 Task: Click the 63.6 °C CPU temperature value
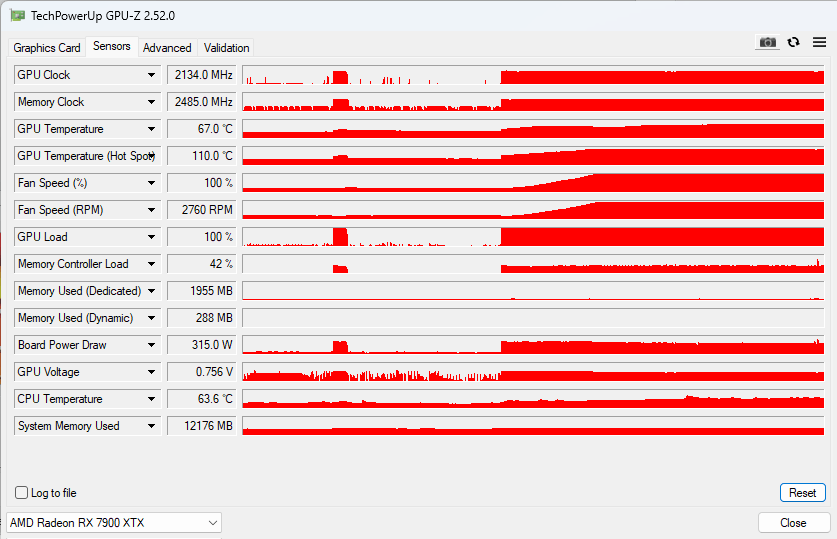pyautogui.click(x=202, y=399)
